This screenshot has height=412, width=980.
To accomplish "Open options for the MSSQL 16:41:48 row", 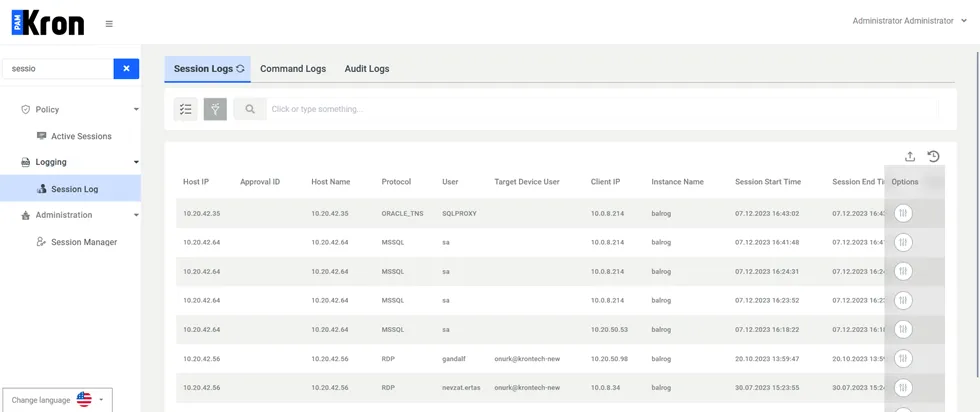I will 903,242.
